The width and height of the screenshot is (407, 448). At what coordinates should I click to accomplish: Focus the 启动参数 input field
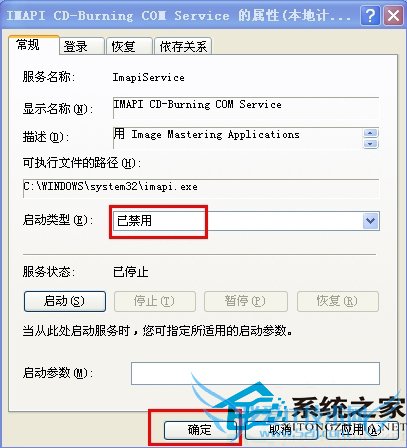click(255, 373)
